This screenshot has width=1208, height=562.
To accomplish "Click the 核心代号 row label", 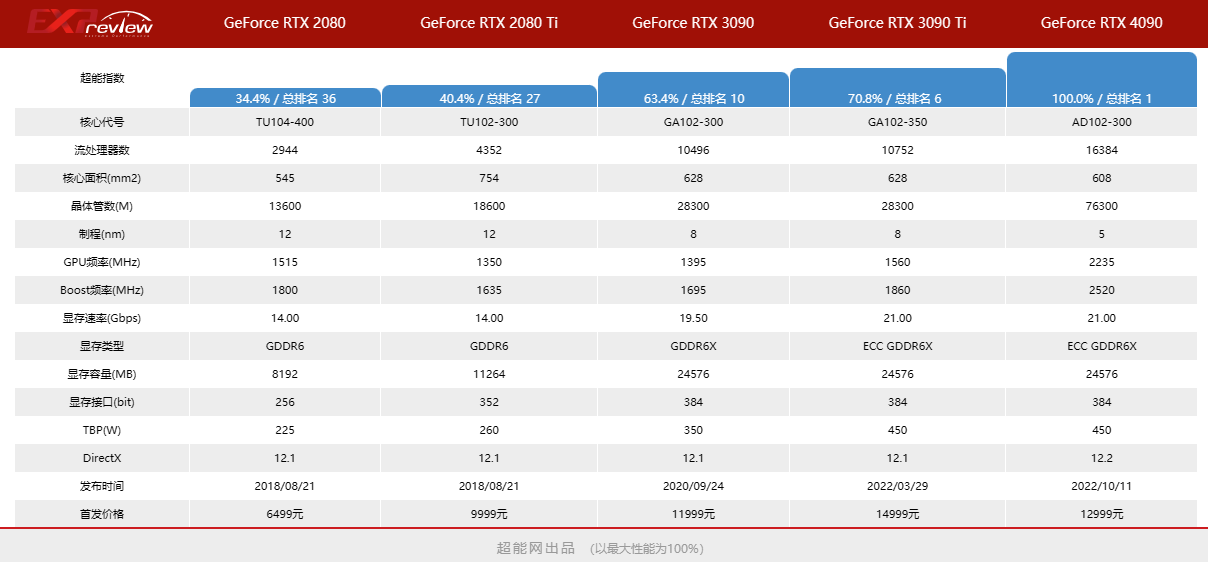I will coord(102,122).
